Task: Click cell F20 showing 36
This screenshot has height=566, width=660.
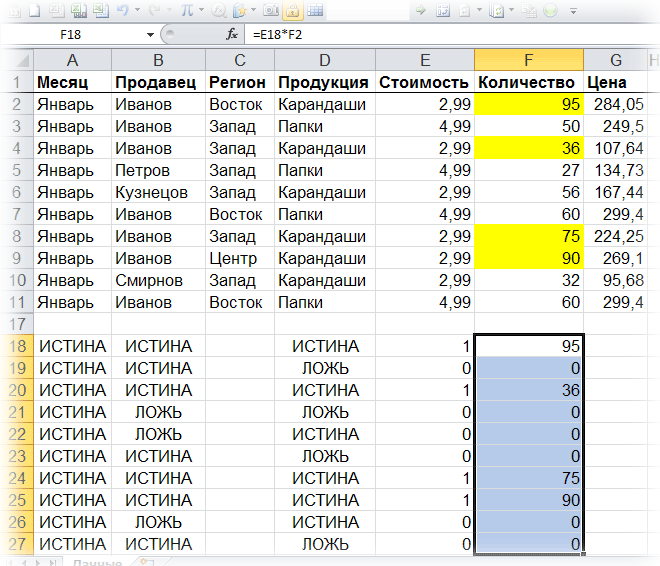Action: [x=529, y=390]
